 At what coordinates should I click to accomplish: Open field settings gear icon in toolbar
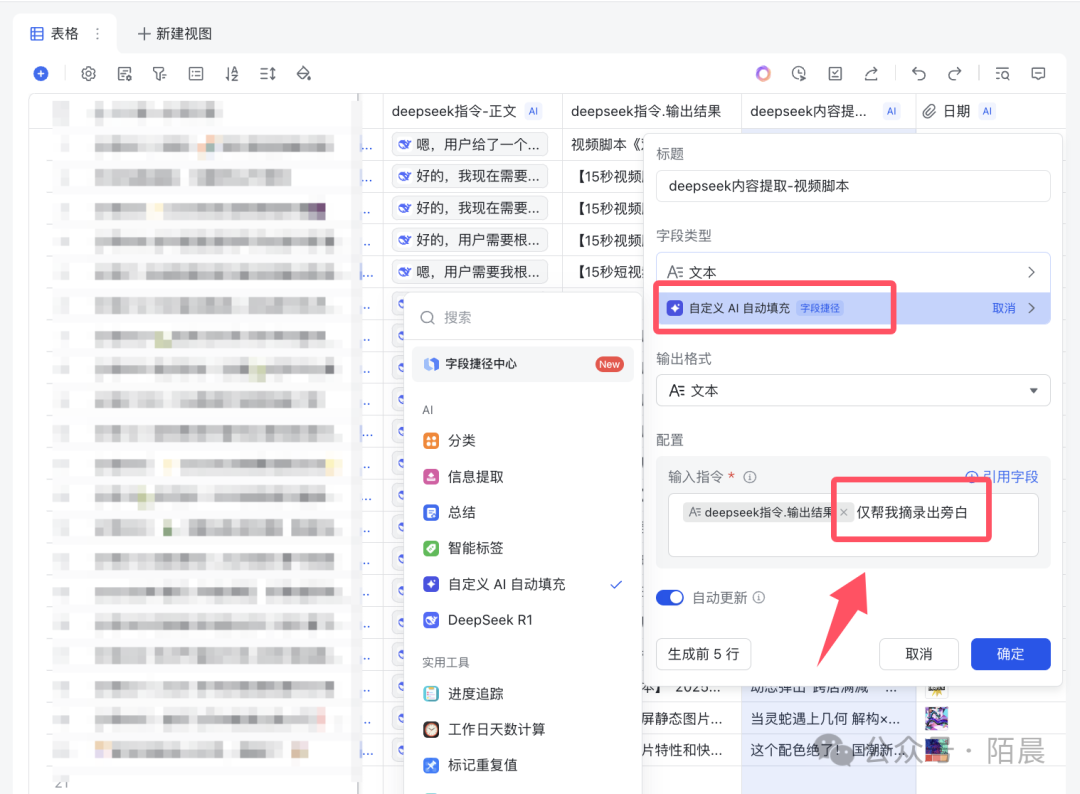tap(88, 74)
